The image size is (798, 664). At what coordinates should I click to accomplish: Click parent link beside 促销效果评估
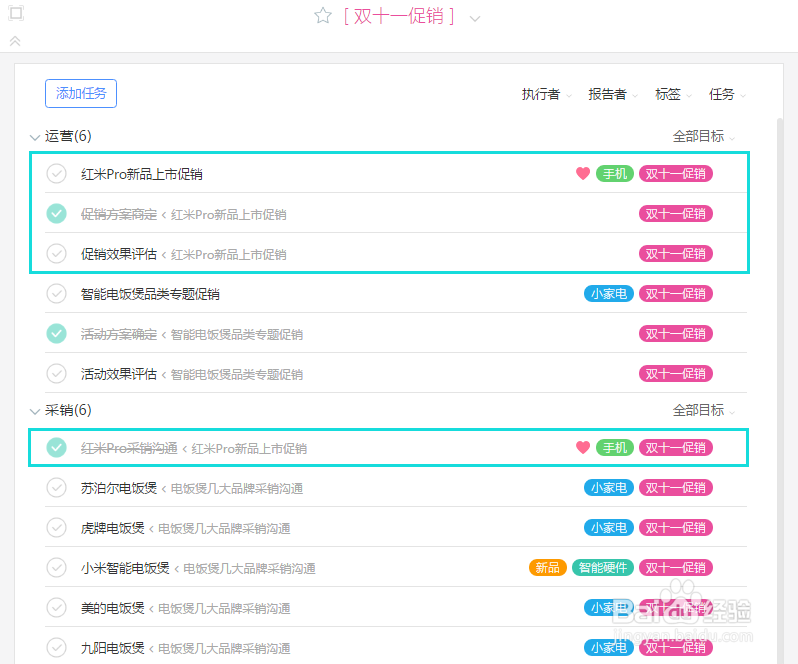pyautogui.click(x=229, y=254)
